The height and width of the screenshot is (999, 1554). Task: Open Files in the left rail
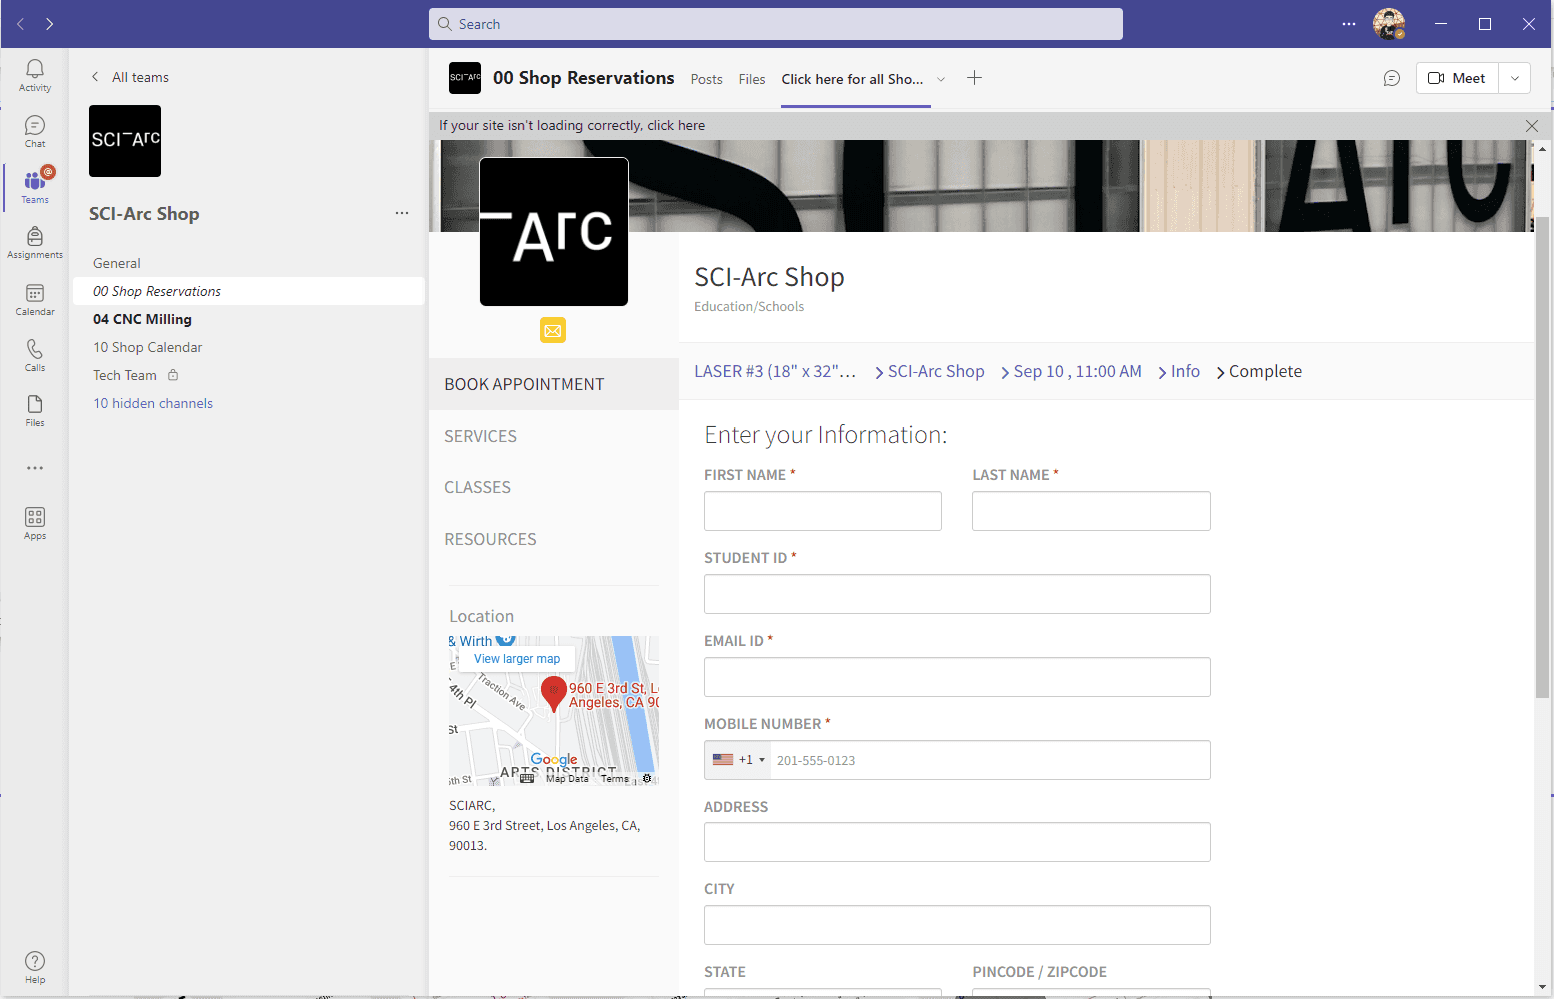tap(35, 410)
